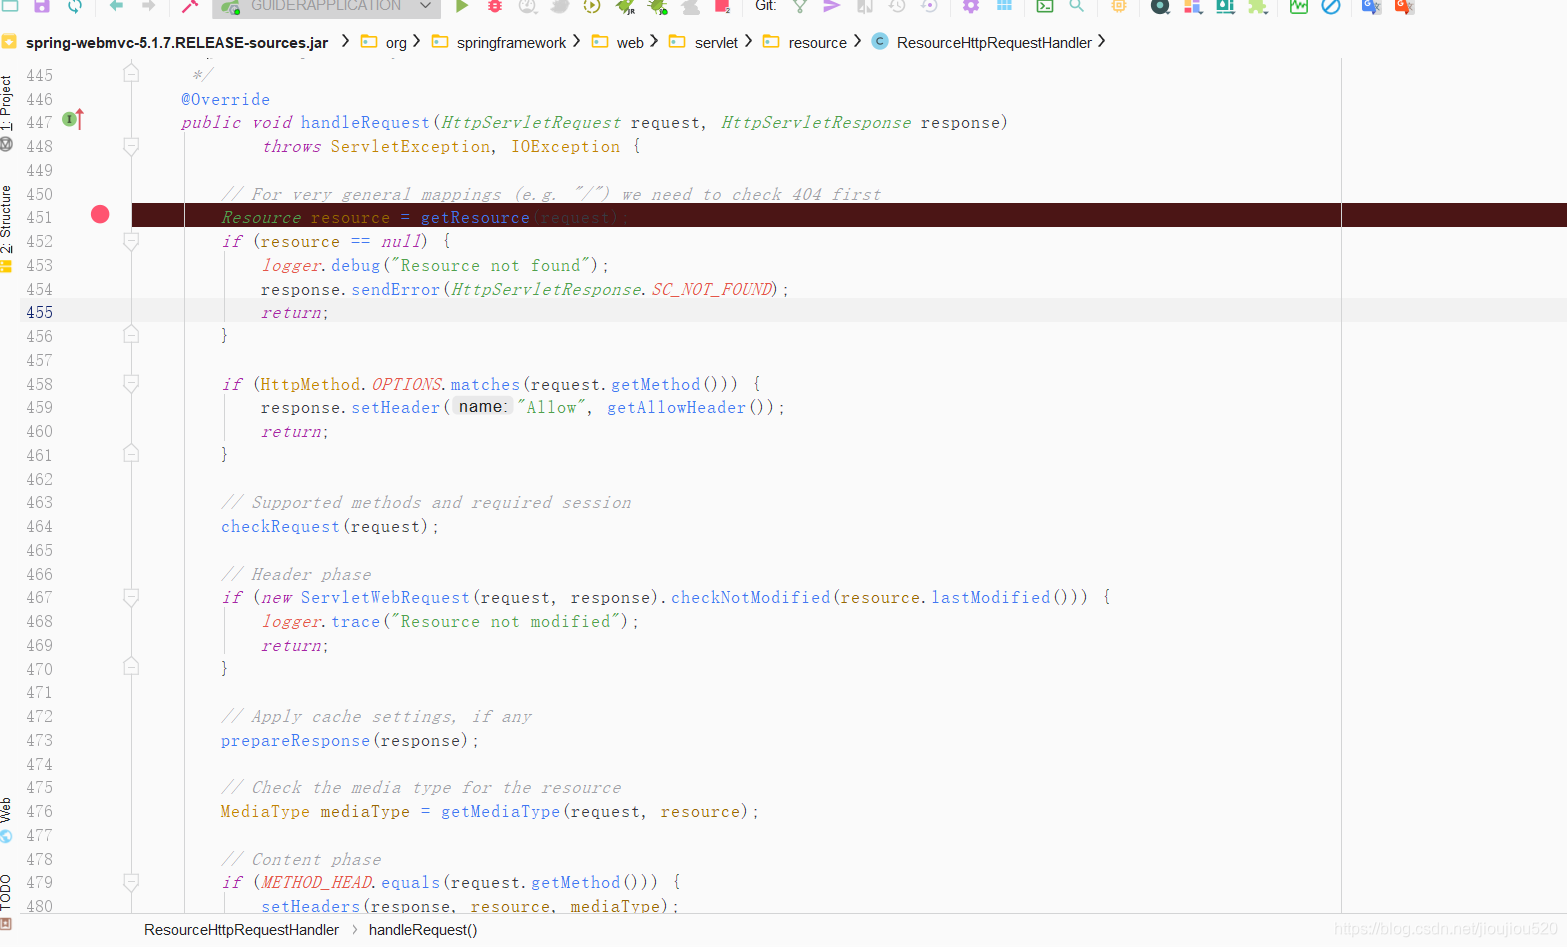Screen dimensions: 1567x947
Task: Click line number 455 in gutter
Action: tap(39, 312)
